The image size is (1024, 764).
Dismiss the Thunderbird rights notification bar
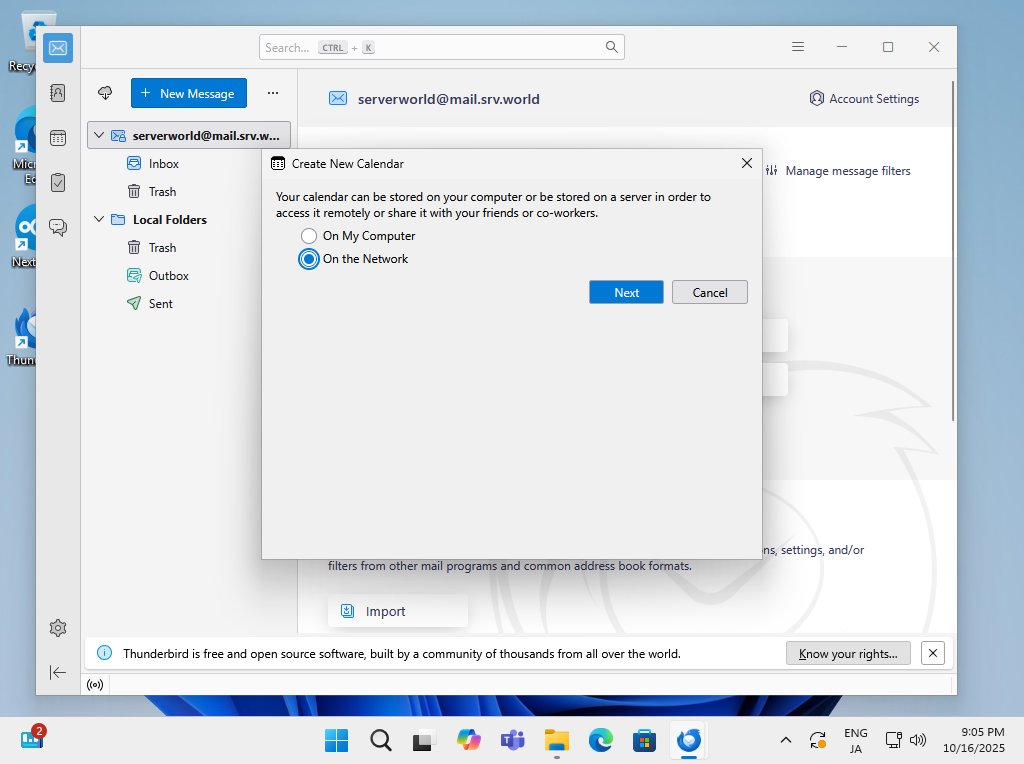click(932, 653)
